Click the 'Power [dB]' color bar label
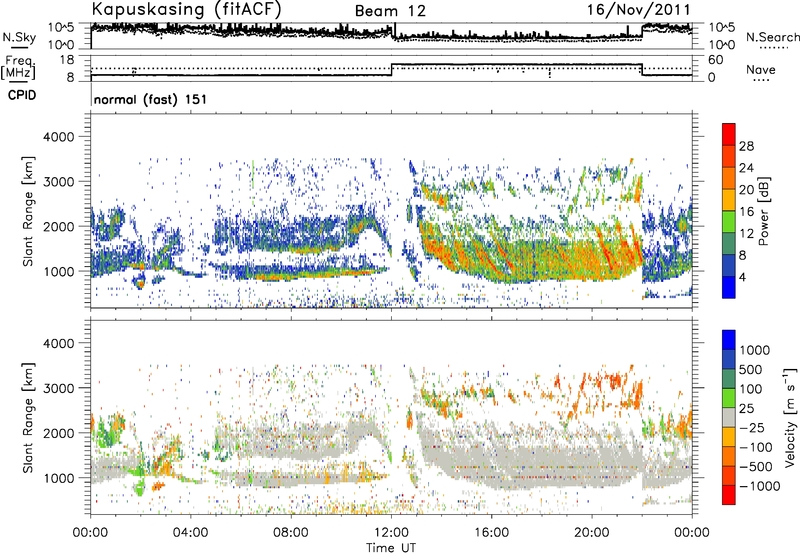800x554 pixels. coord(763,211)
